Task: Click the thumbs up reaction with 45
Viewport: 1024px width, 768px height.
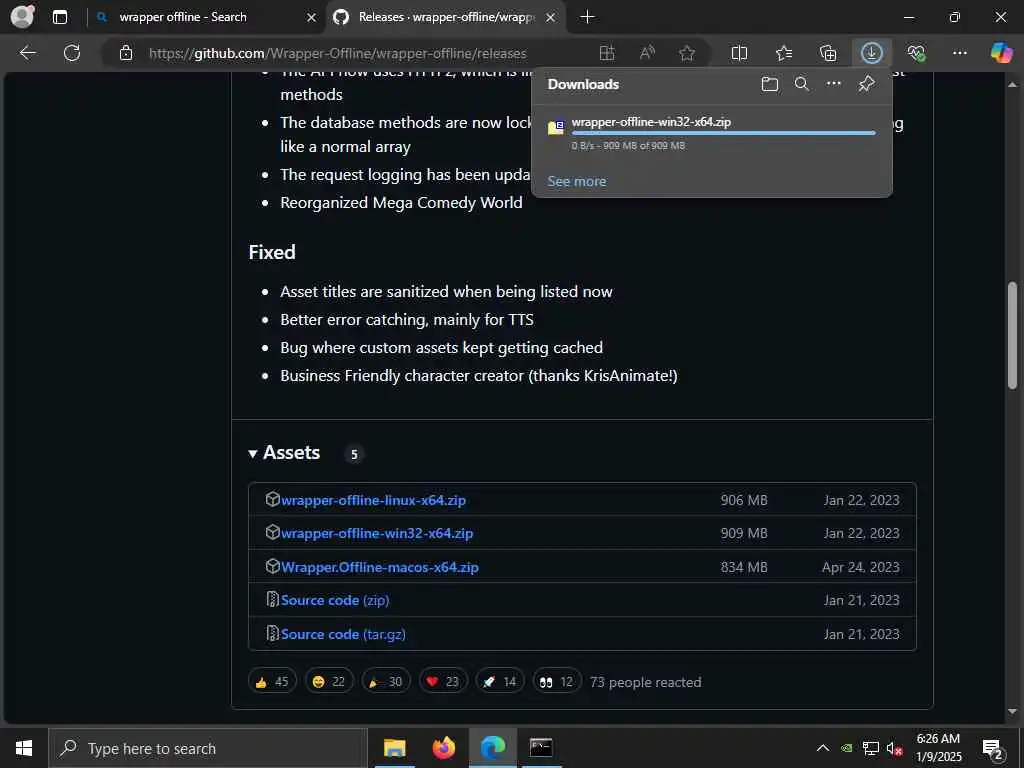Action: pyautogui.click(x=272, y=681)
